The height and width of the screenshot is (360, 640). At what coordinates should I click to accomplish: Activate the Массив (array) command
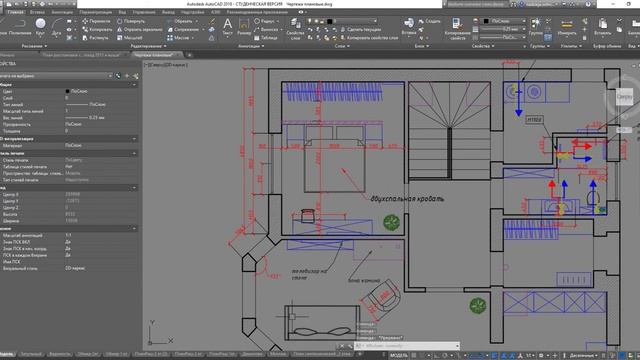(x=178, y=38)
